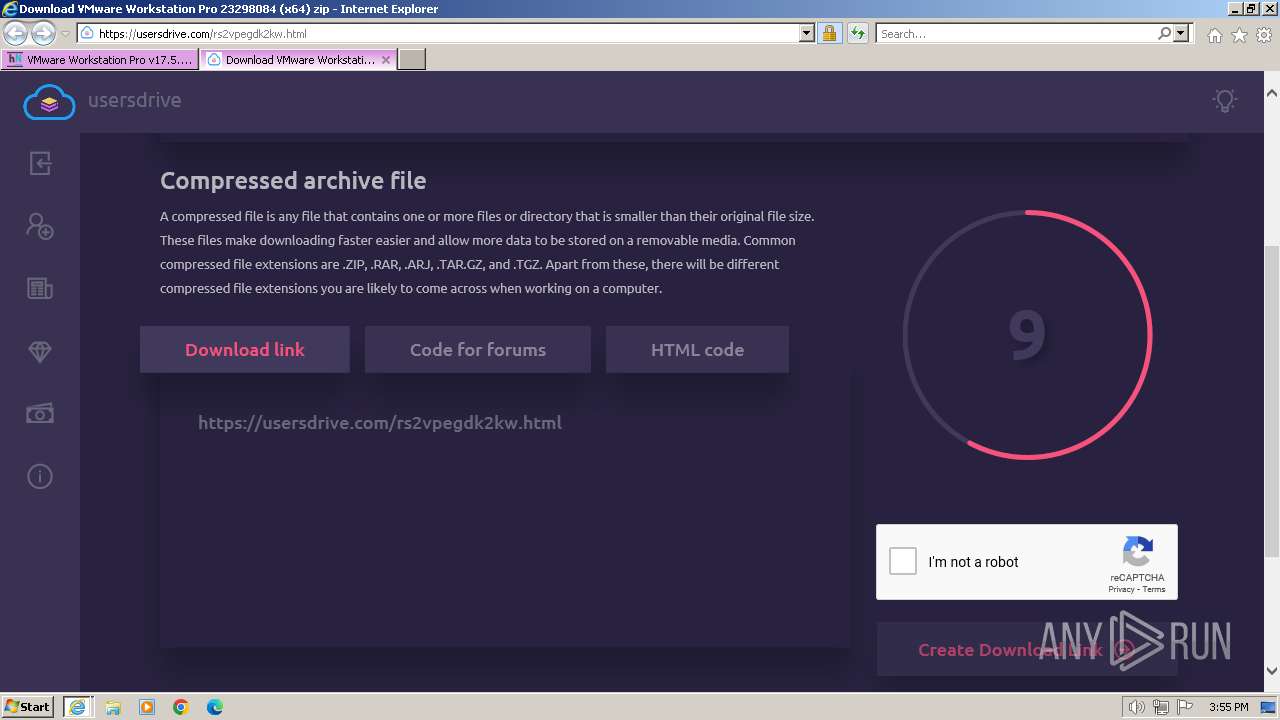Click the Search input field
The width and height of the screenshot is (1280, 720).
pos(1016,33)
